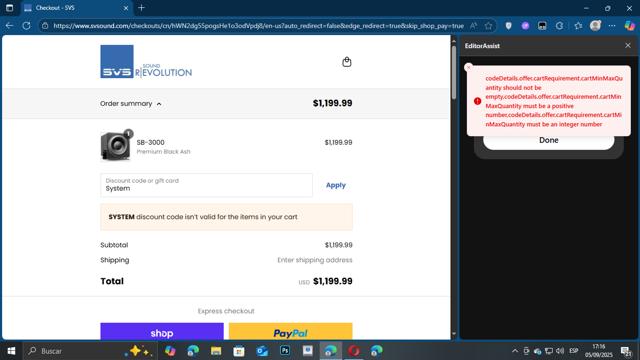Open Copilot in Edge sidebar

630,26
